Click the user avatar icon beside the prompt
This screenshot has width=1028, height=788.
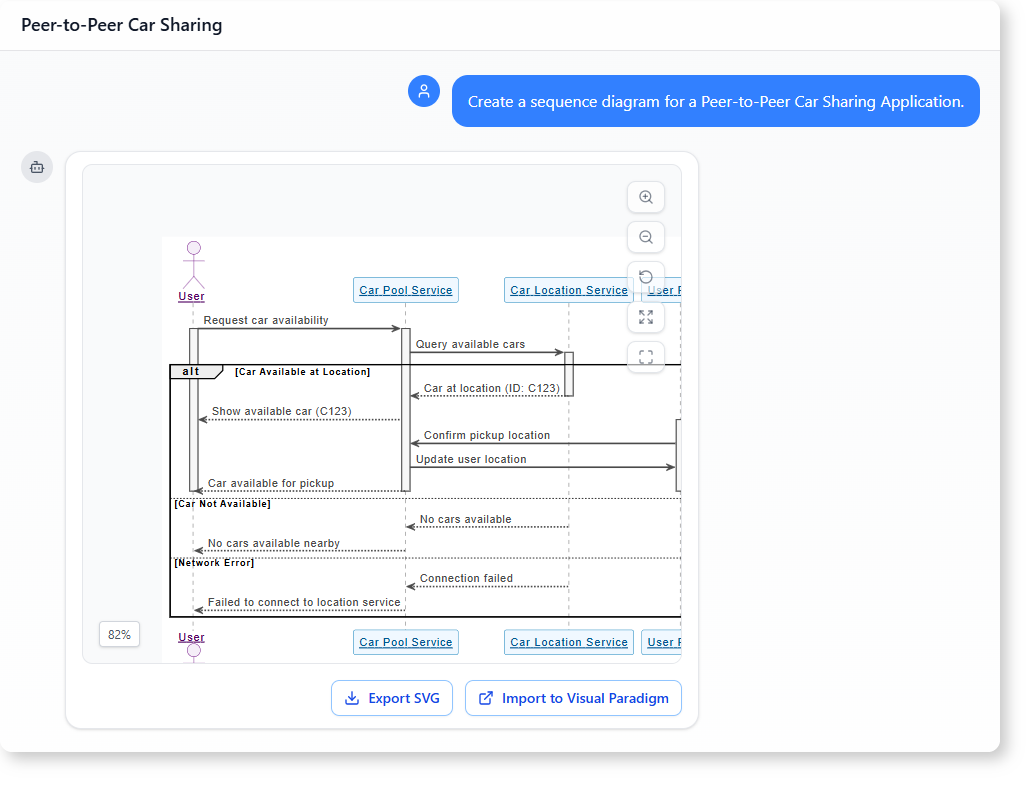pyautogui.click(x=424, y=91)
